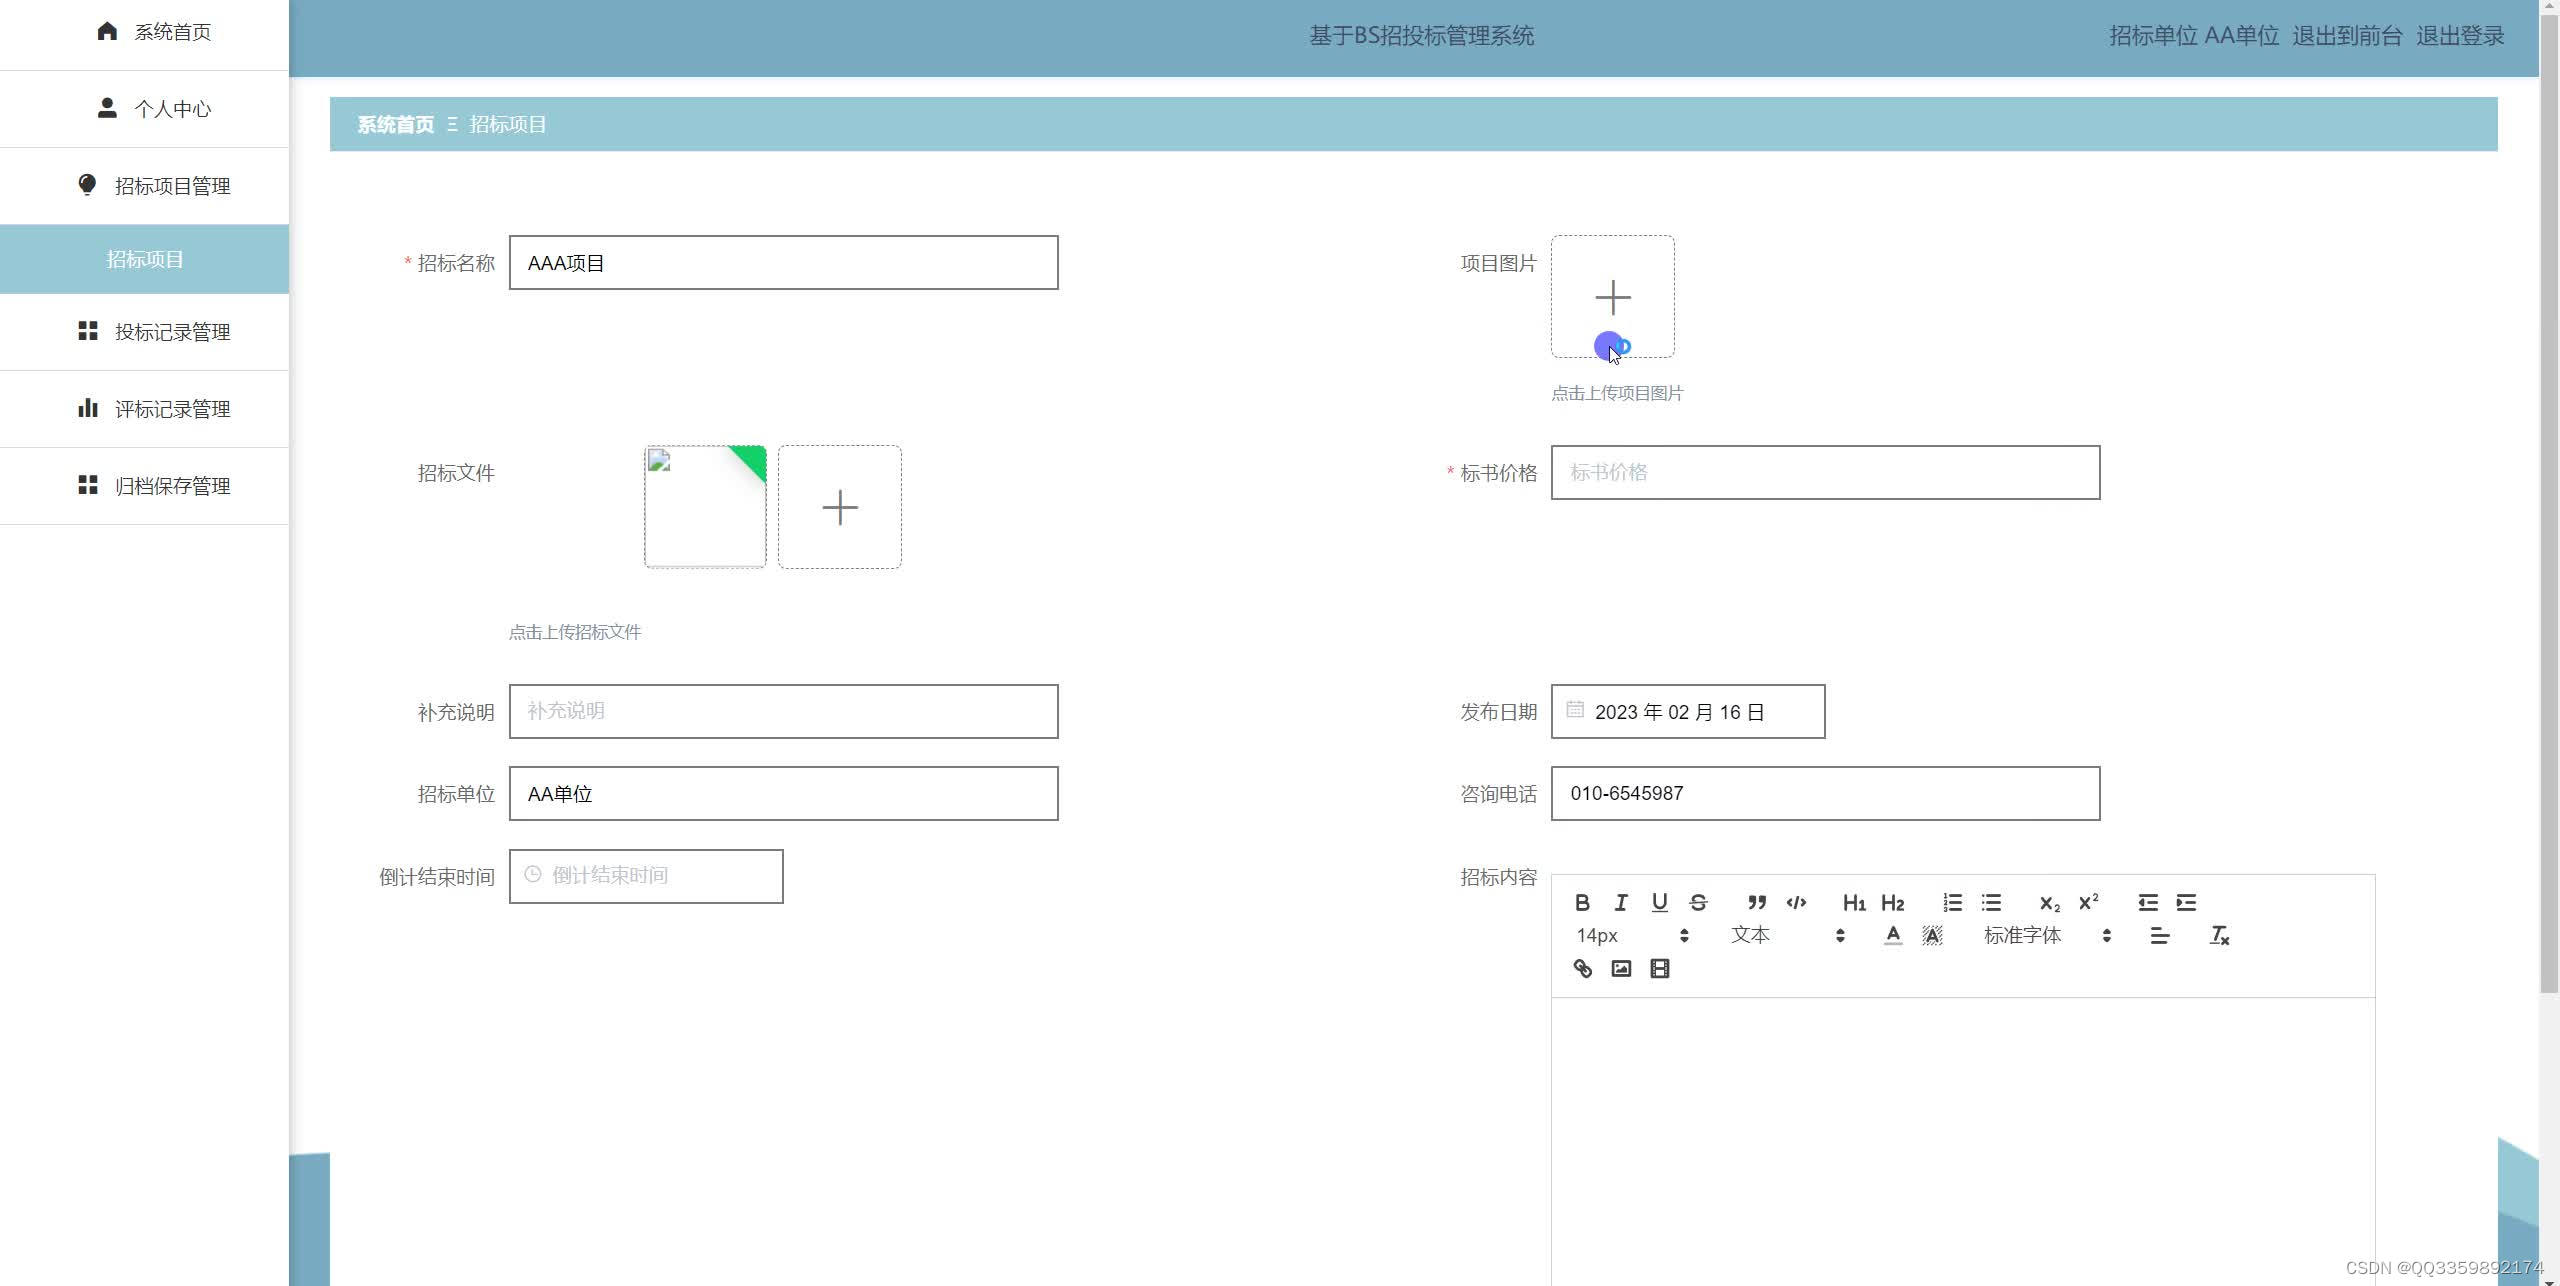Viewport: 2560px width, 1286px height.
Task: Open 个人中心 in the sidebar
Action: click(144, 109)
